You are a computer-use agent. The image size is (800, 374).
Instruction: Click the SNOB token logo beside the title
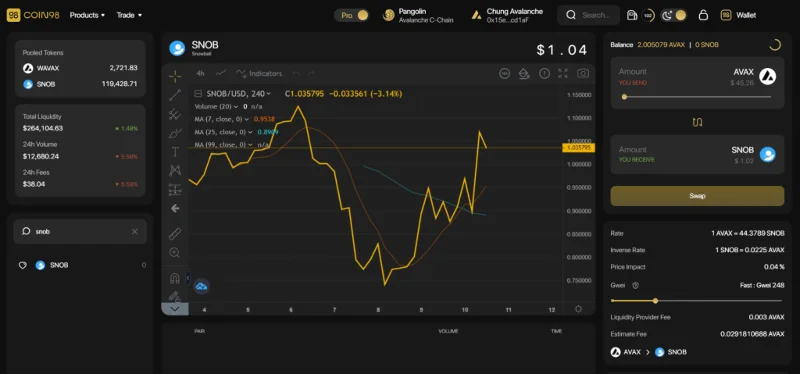pyautogui.click(x=177, y=48)
